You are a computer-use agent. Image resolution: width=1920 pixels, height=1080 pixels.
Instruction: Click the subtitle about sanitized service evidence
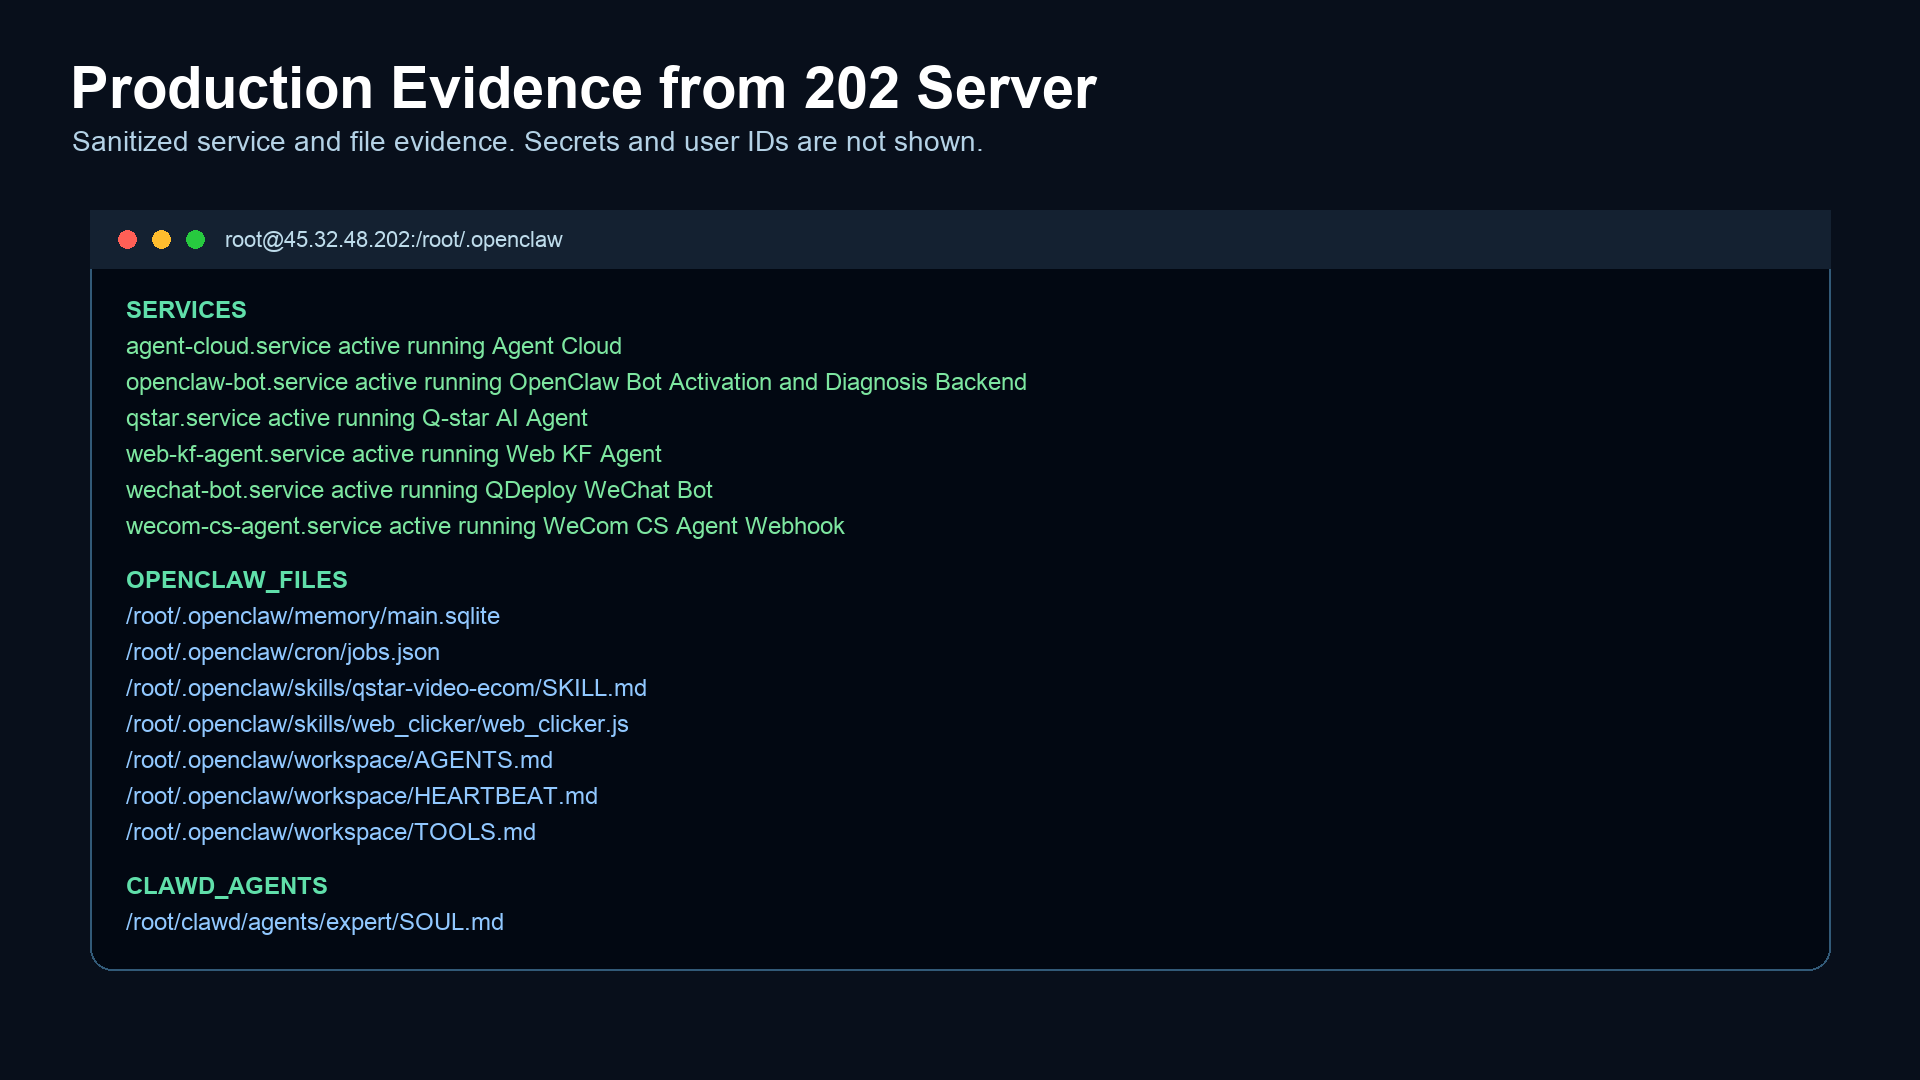point(527,142)
